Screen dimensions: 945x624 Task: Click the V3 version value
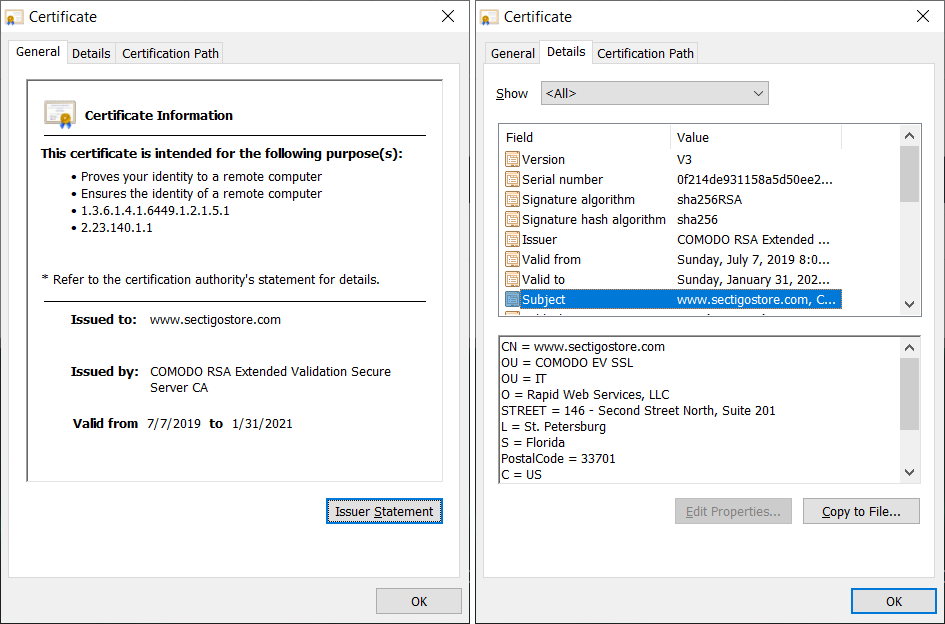click(x=684, y=159)
